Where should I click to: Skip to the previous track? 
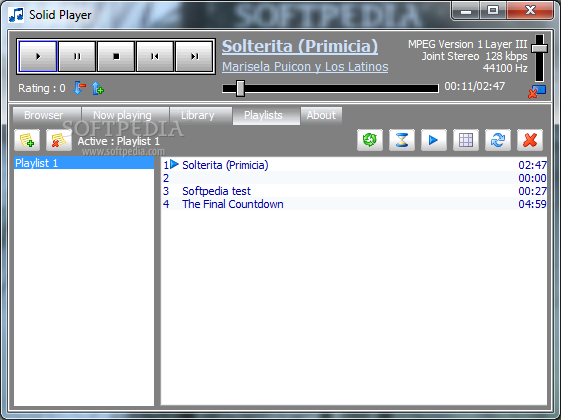point(155,57)
